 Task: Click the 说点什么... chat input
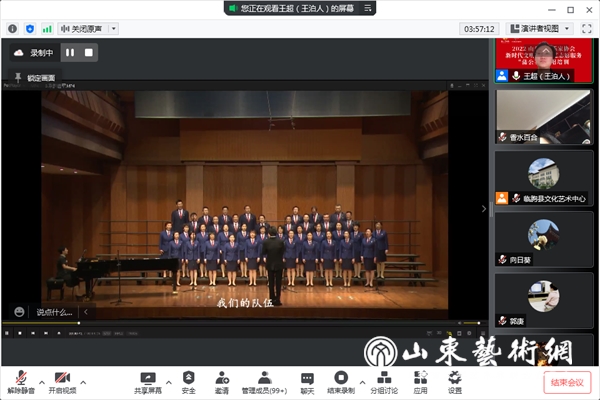54,312
